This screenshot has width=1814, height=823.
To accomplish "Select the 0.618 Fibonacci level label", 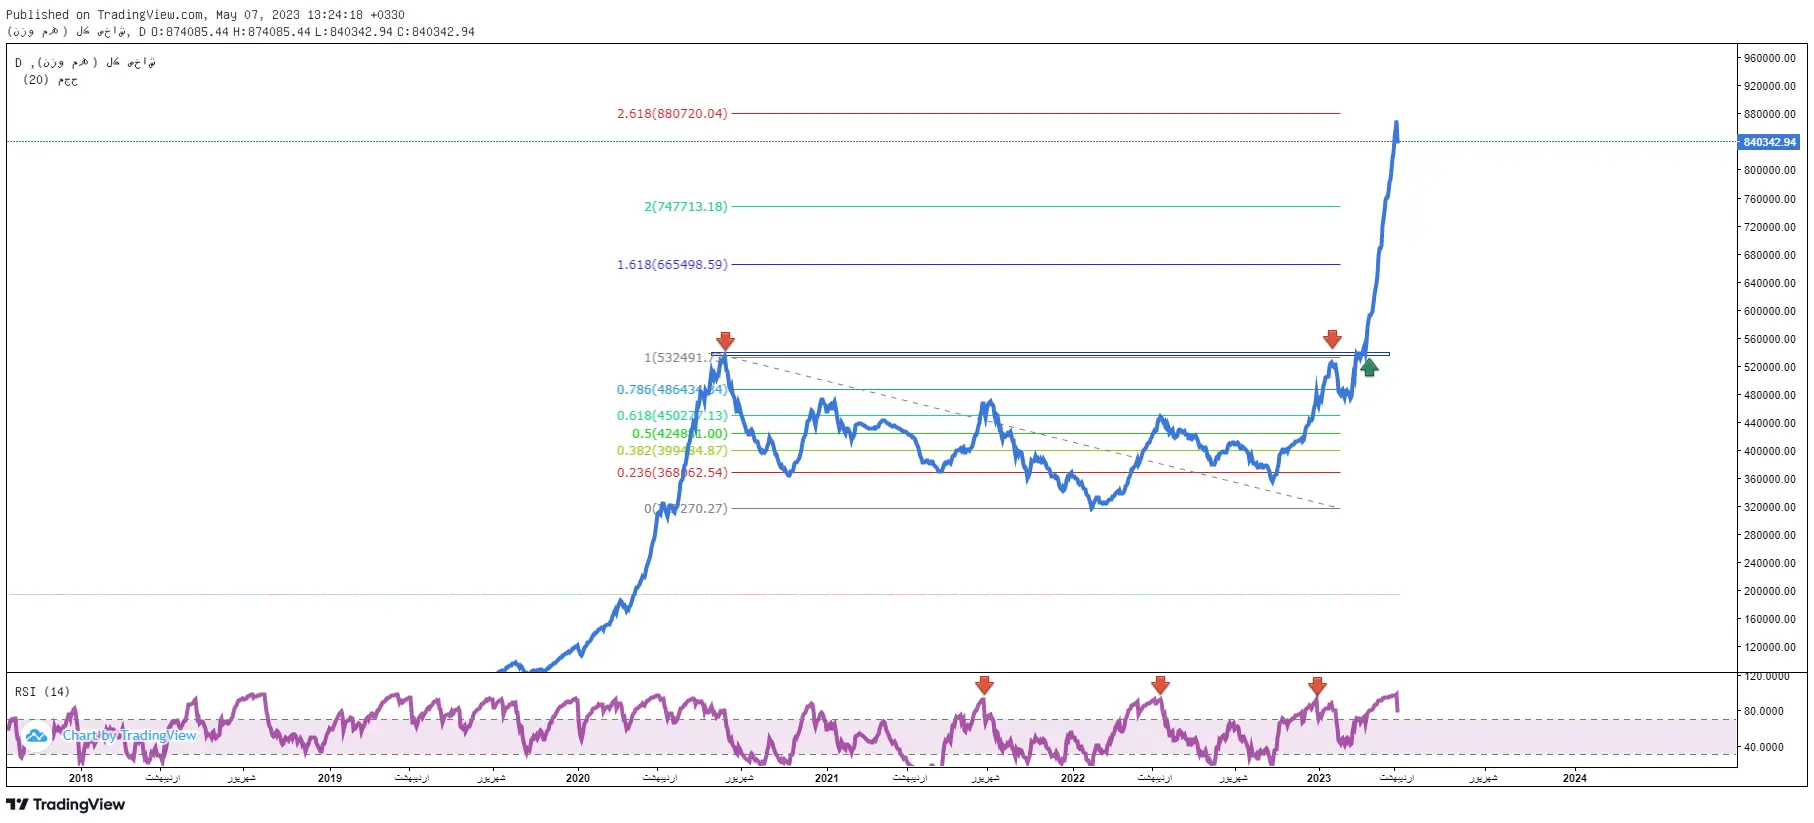I will coord(672,416).
